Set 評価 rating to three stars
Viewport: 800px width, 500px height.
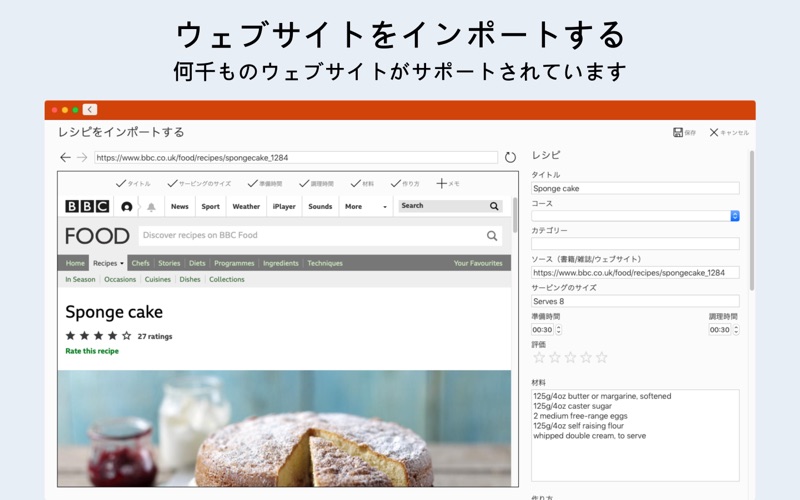coord(570,357)
